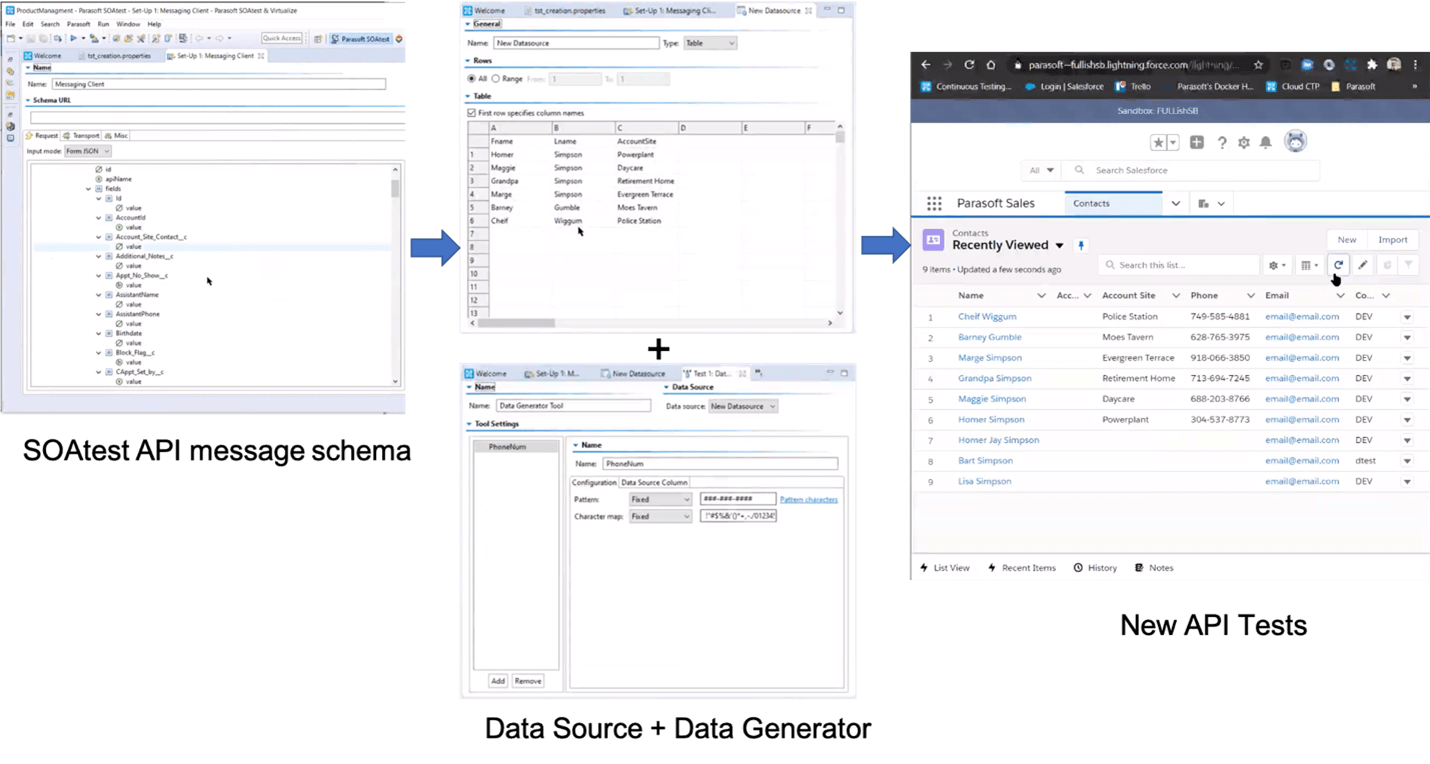Open the Character map Fixed dropdown
The image size is (1430, 764).
pyautogui.click(x=660, y=516)
